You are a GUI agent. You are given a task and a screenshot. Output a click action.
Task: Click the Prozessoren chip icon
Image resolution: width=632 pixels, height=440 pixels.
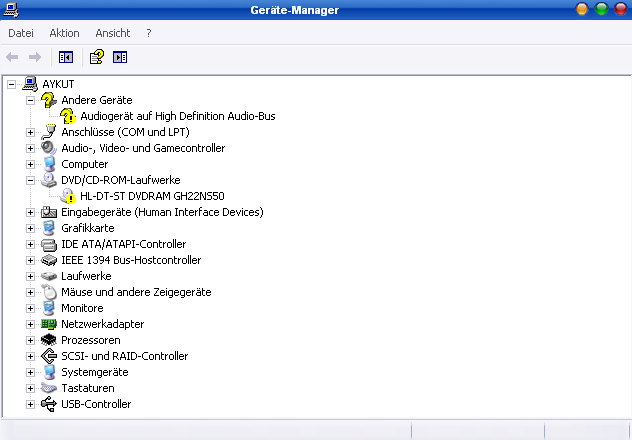[x=49, y=340]
